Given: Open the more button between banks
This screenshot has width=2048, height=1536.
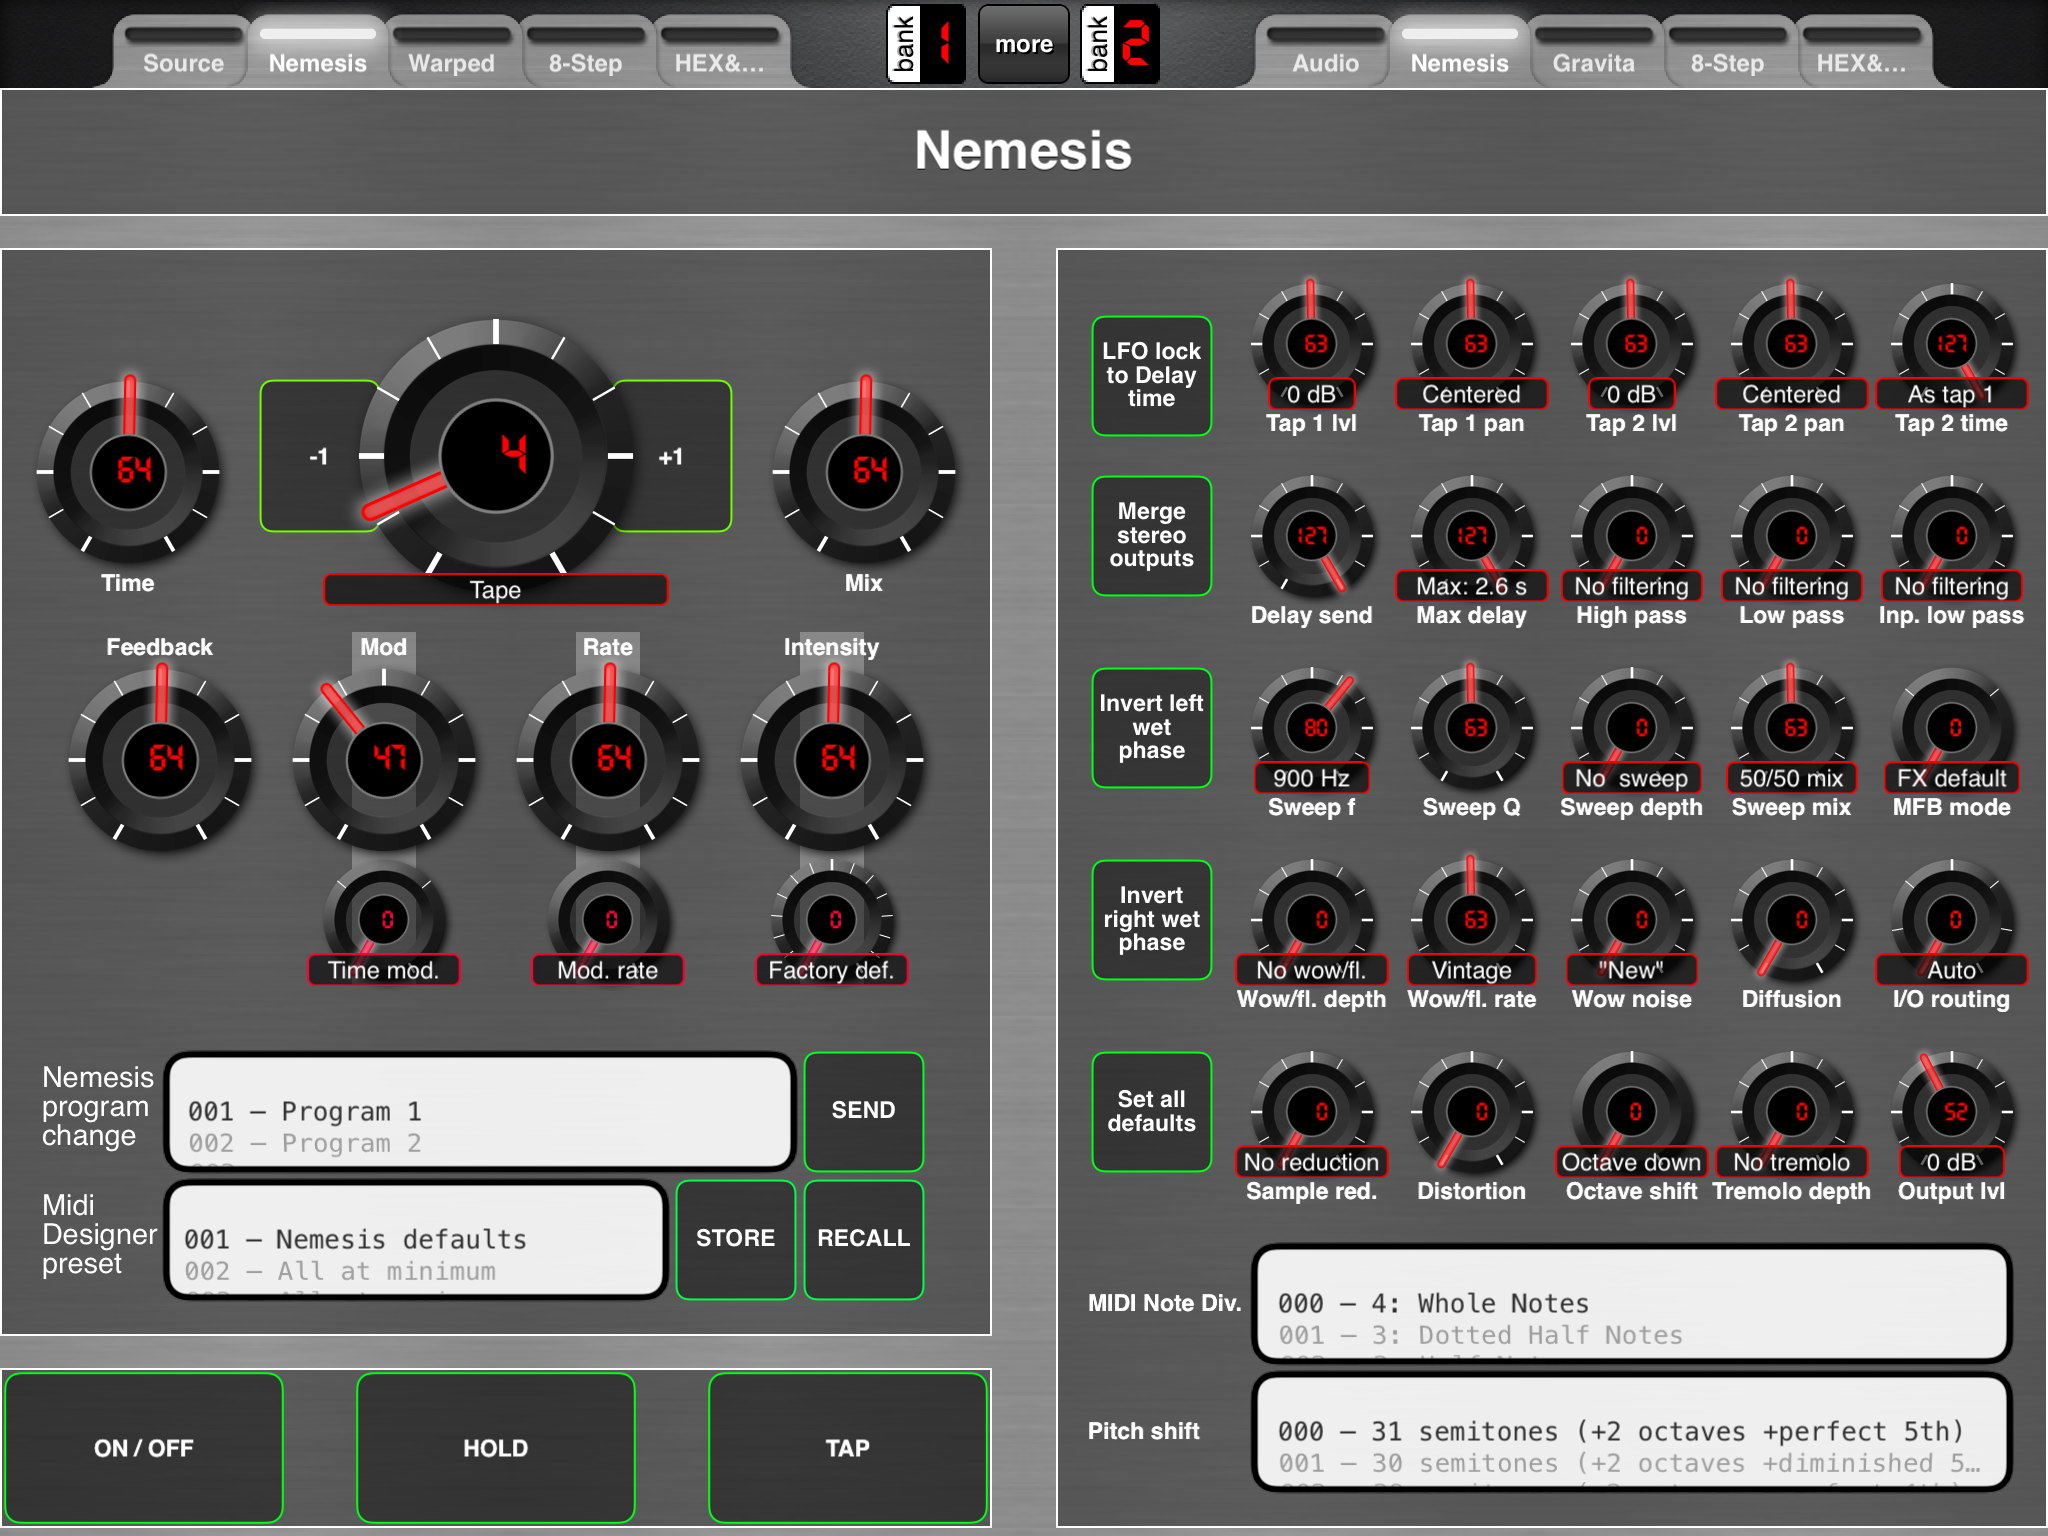Looking at the screenshot, I should pos(1023,44).
